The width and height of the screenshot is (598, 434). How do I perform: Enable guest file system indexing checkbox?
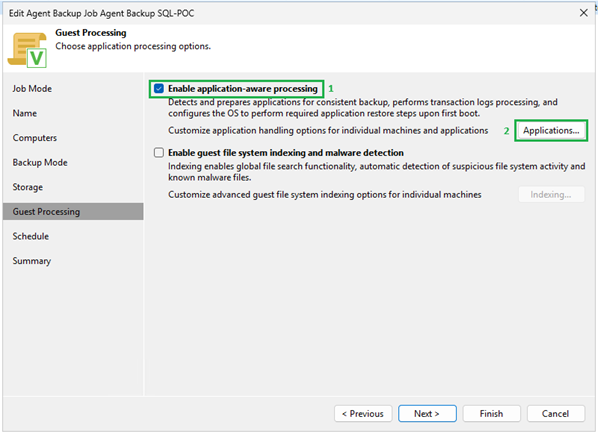pos(159,153)
